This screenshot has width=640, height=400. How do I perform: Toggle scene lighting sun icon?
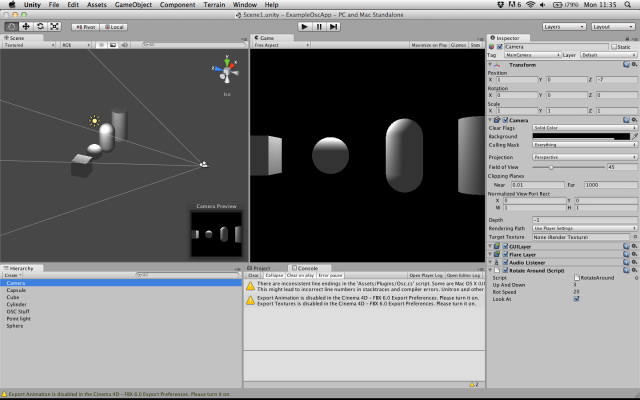coord(101,45)
